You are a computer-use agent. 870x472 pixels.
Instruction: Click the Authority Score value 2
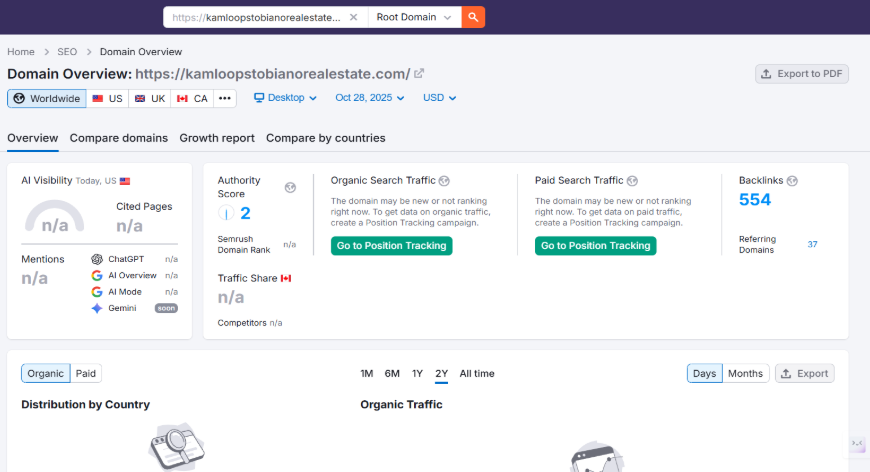click(x=245, y=213)
